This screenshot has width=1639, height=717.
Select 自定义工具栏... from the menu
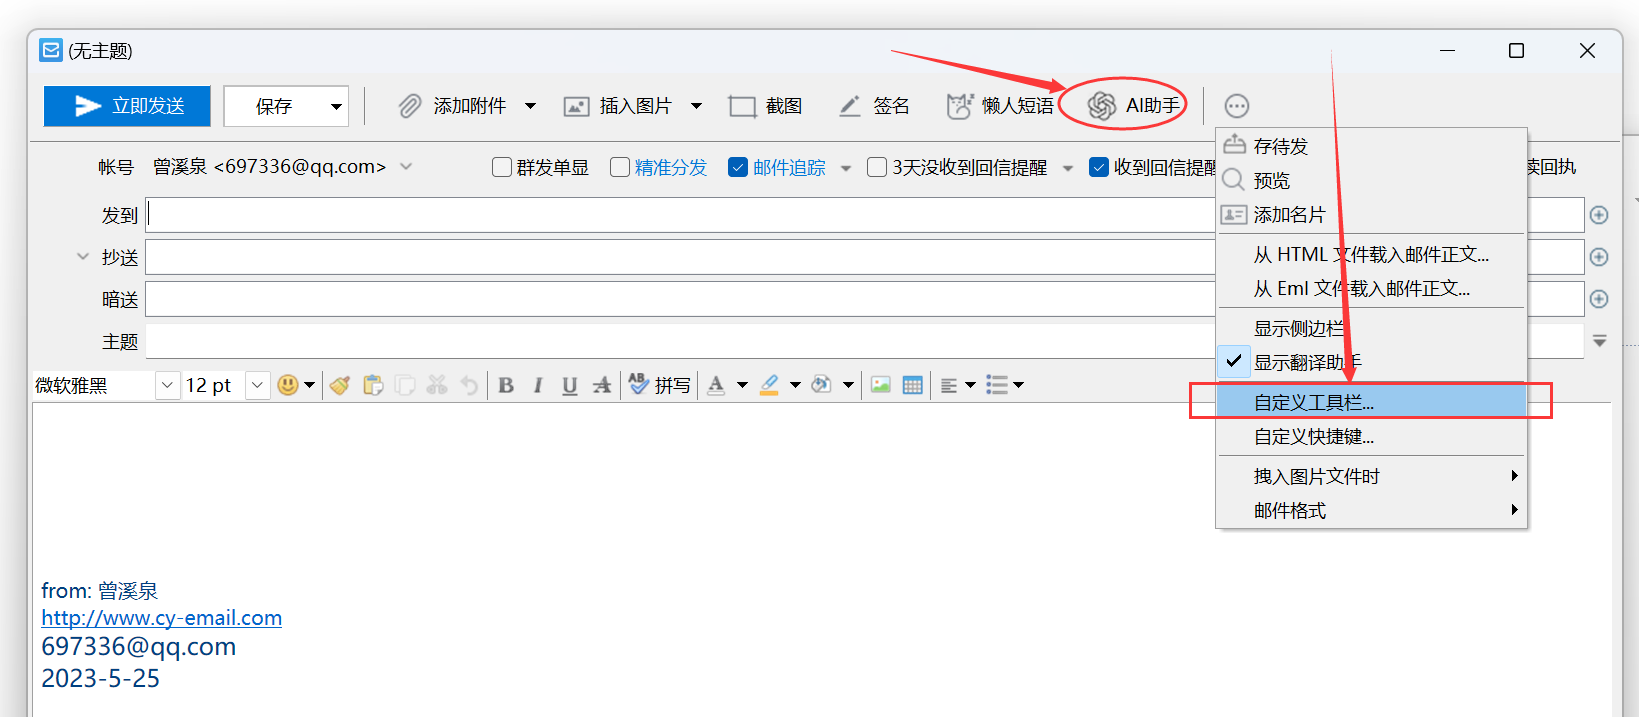tap(1371, 402)
